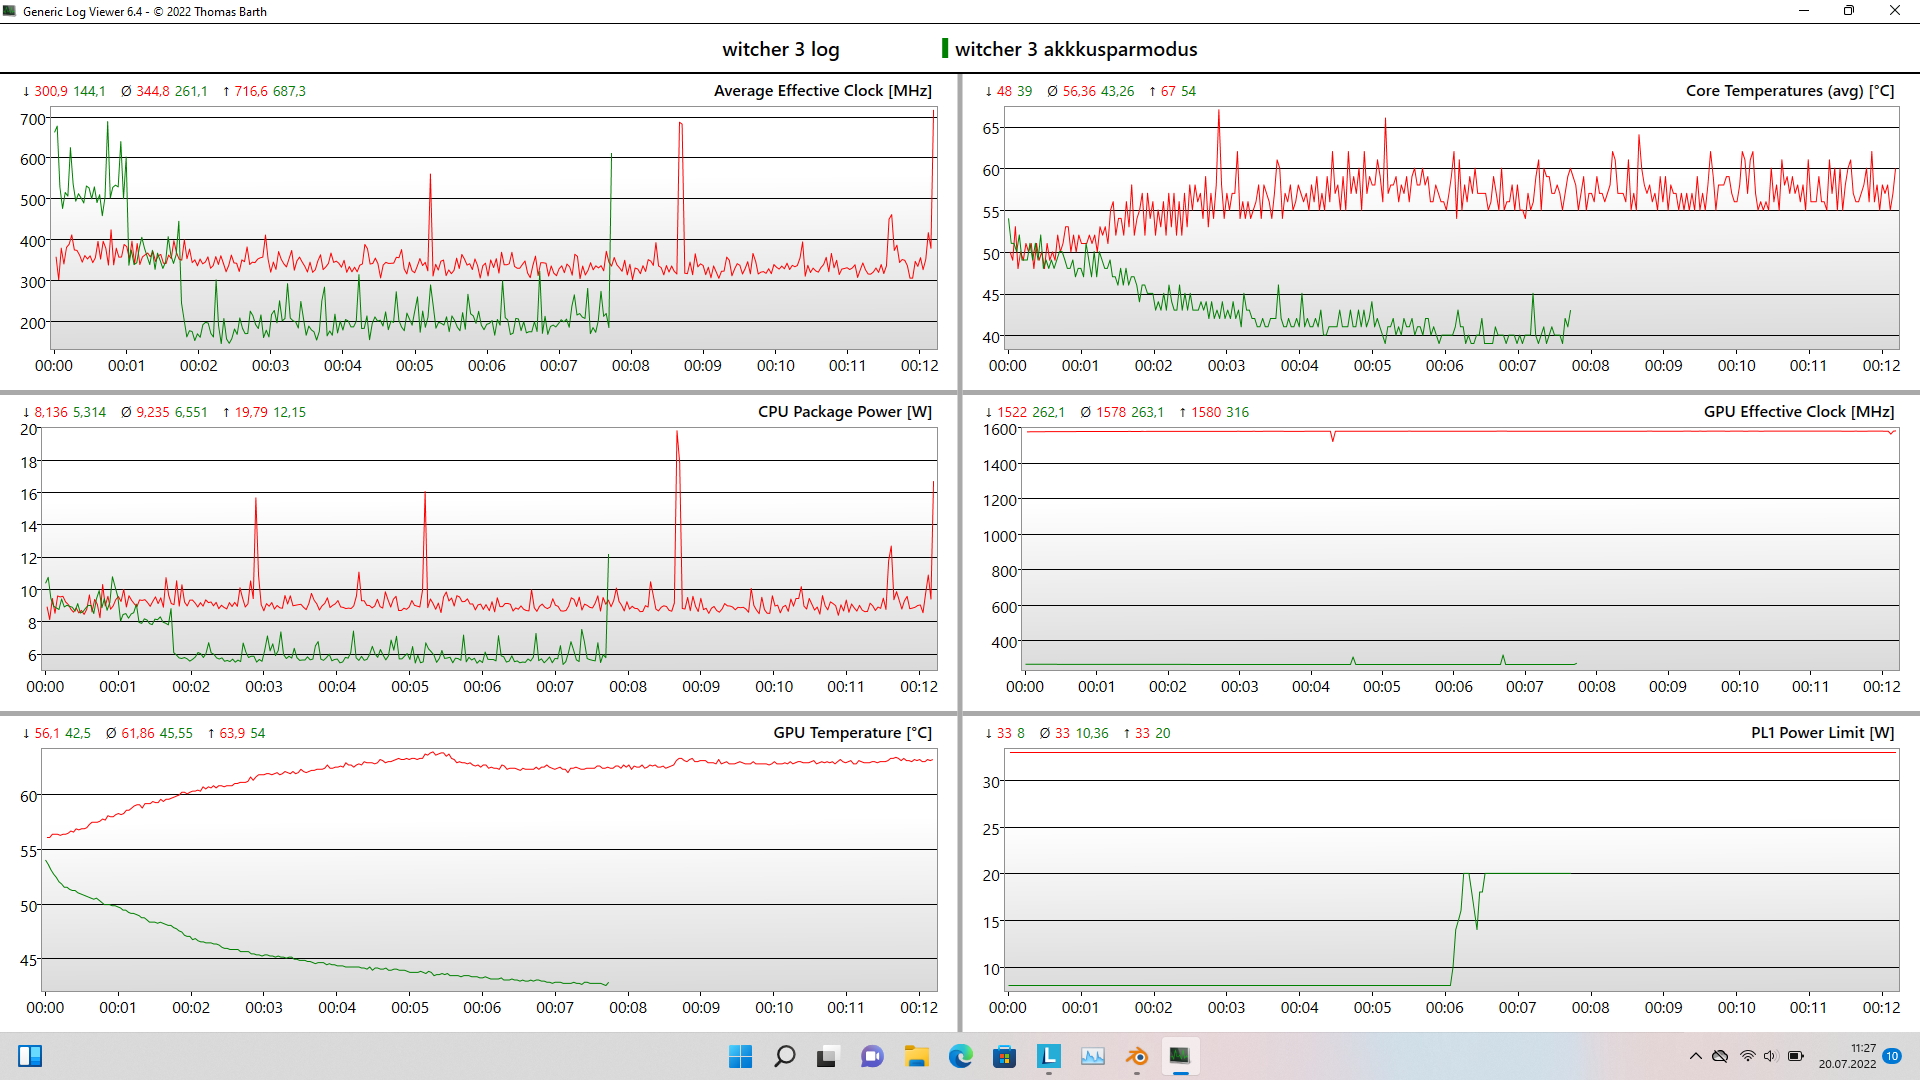Open Task View from taskbar
Viewport: 1920px width, 1080px height.
827,1056
